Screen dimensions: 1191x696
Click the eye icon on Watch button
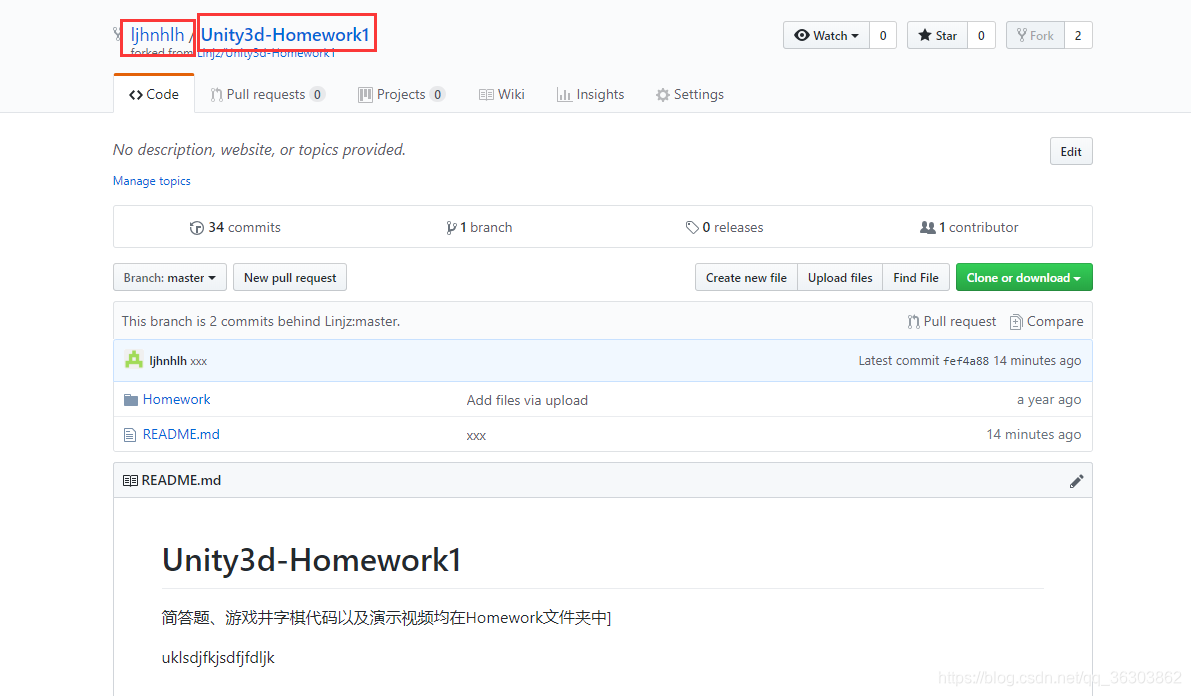pos(801,35)
